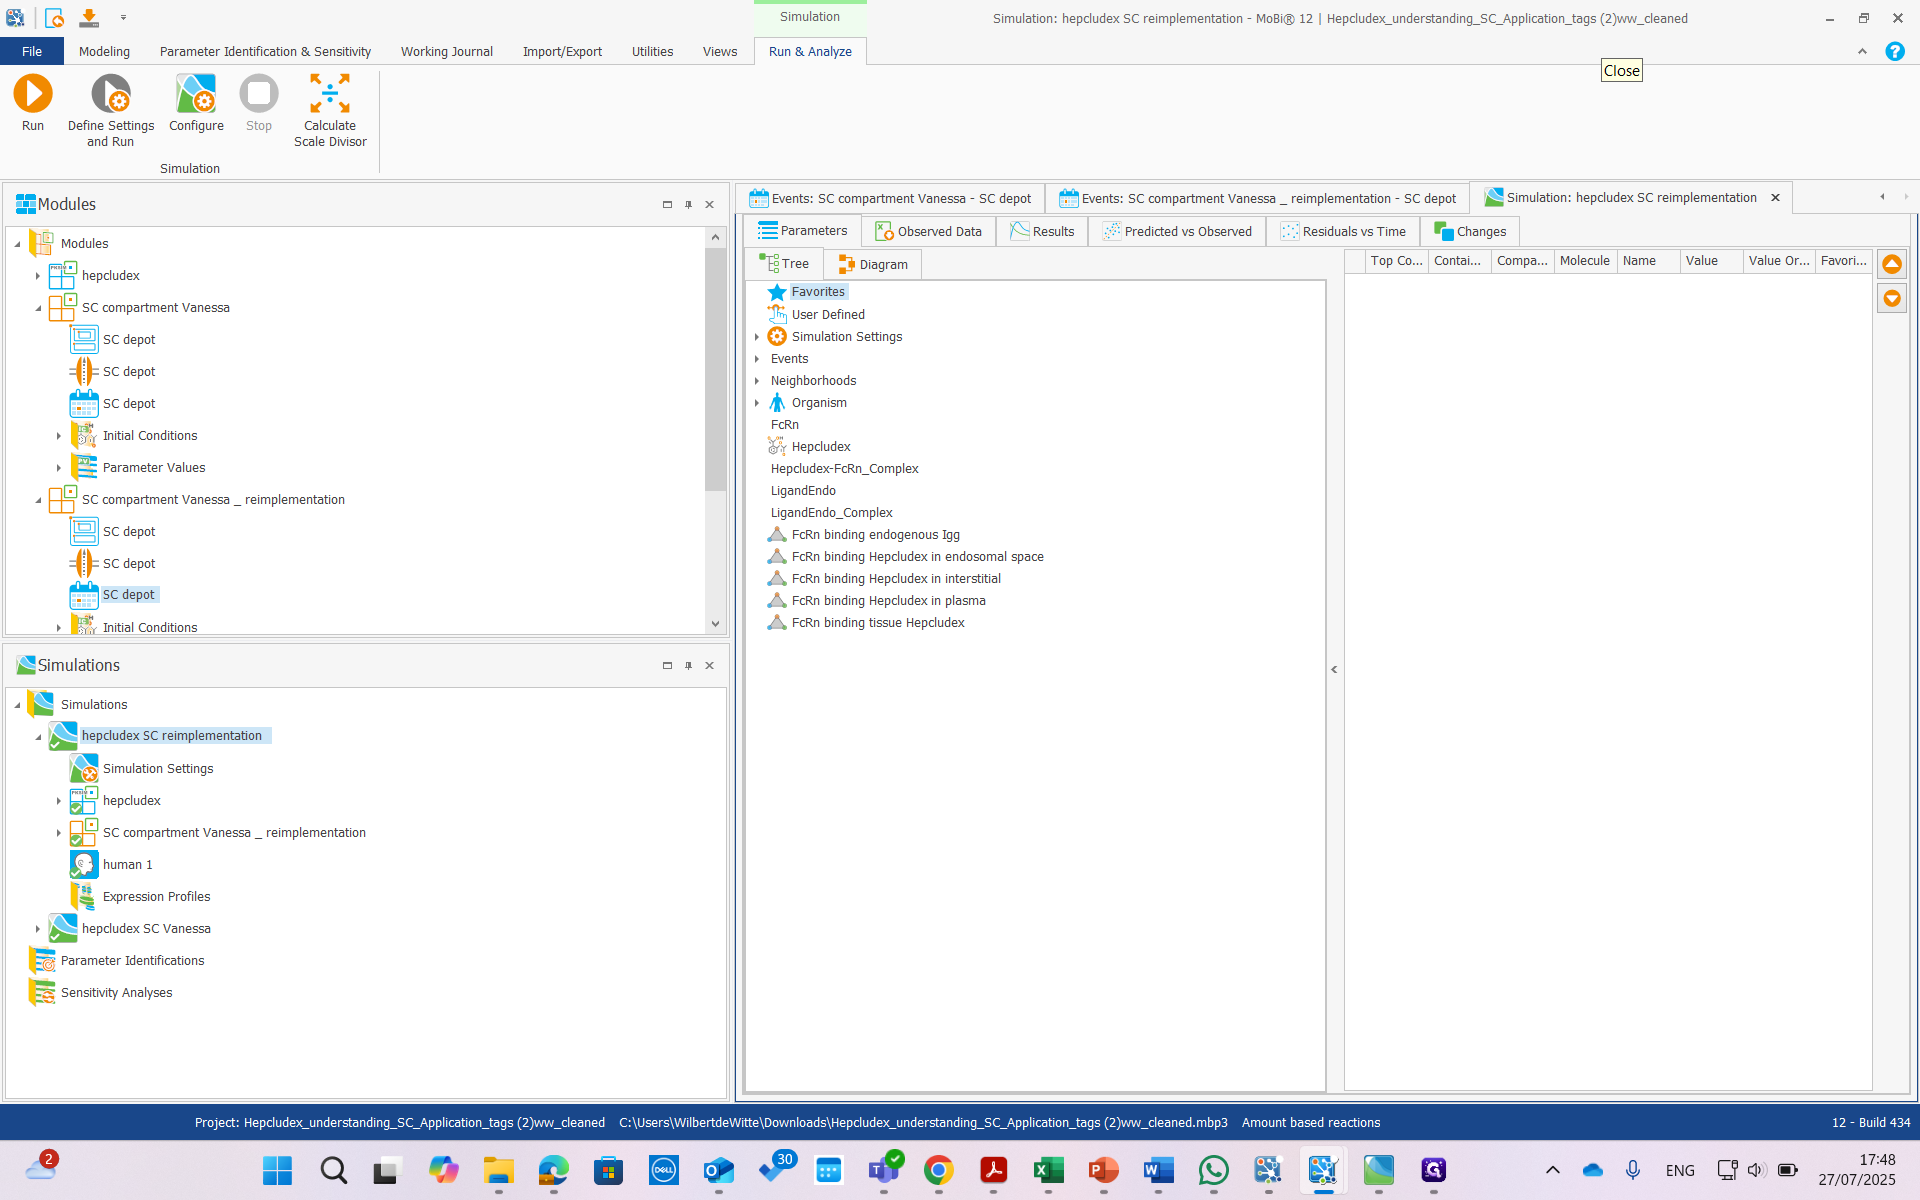Click orange up arrow beside parameter table
The width and height of the screenshot is (1920, 1200).
(1892, 264)
